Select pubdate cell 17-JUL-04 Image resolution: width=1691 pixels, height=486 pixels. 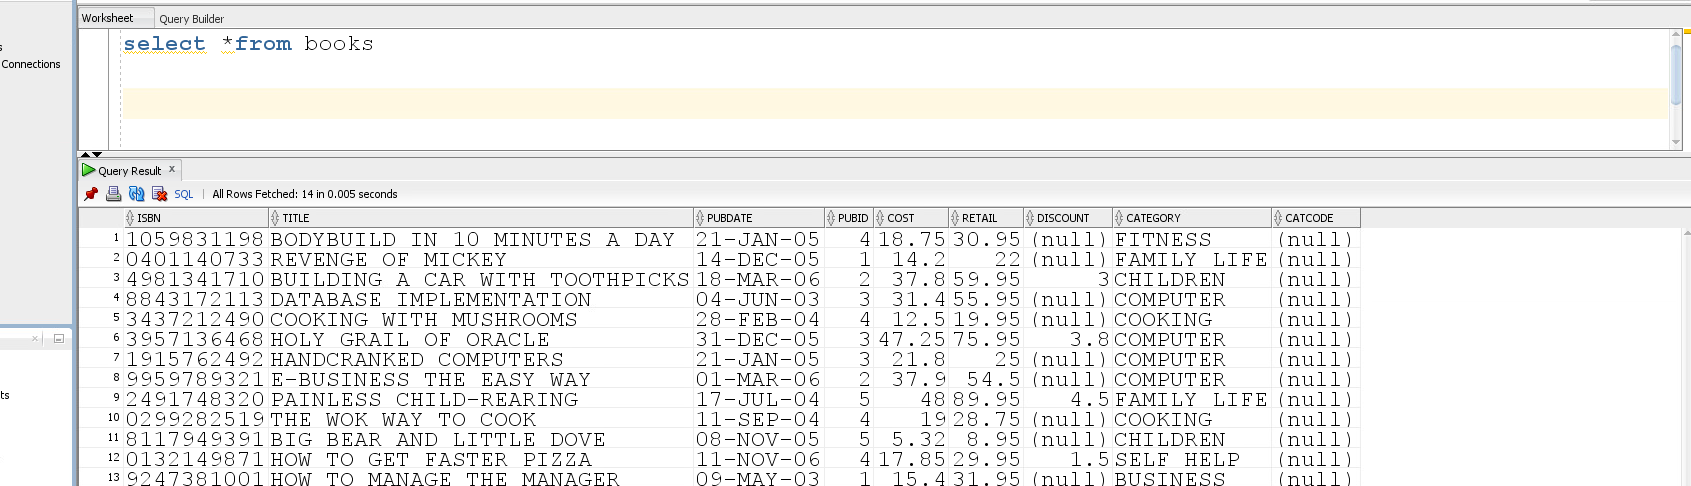758,400
